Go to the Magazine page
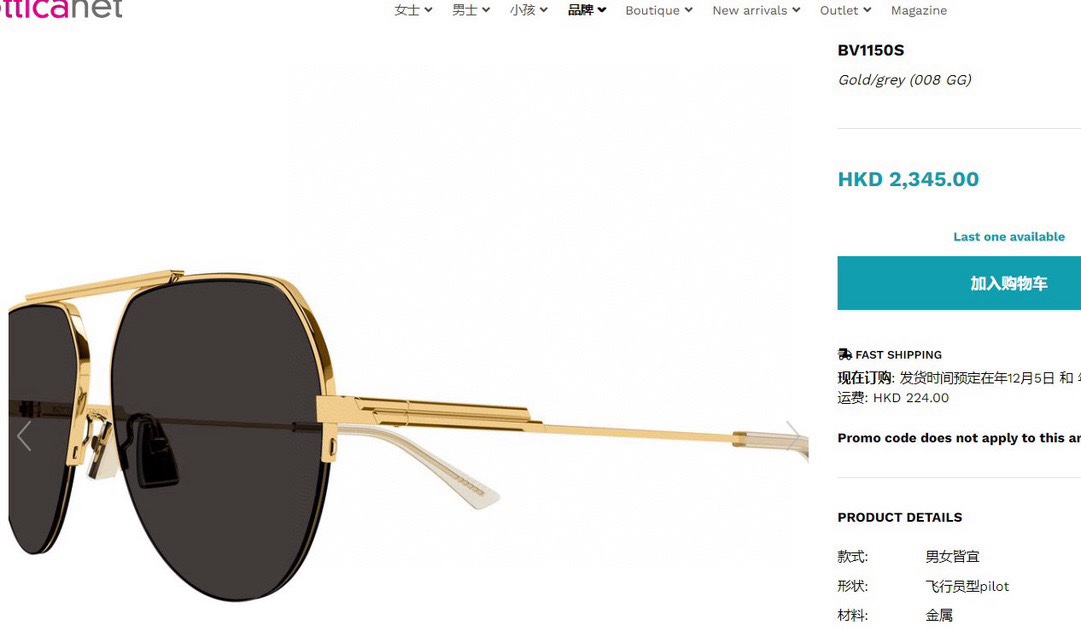The width and height of the screenshot is (1081, 631). pos(918,10)
